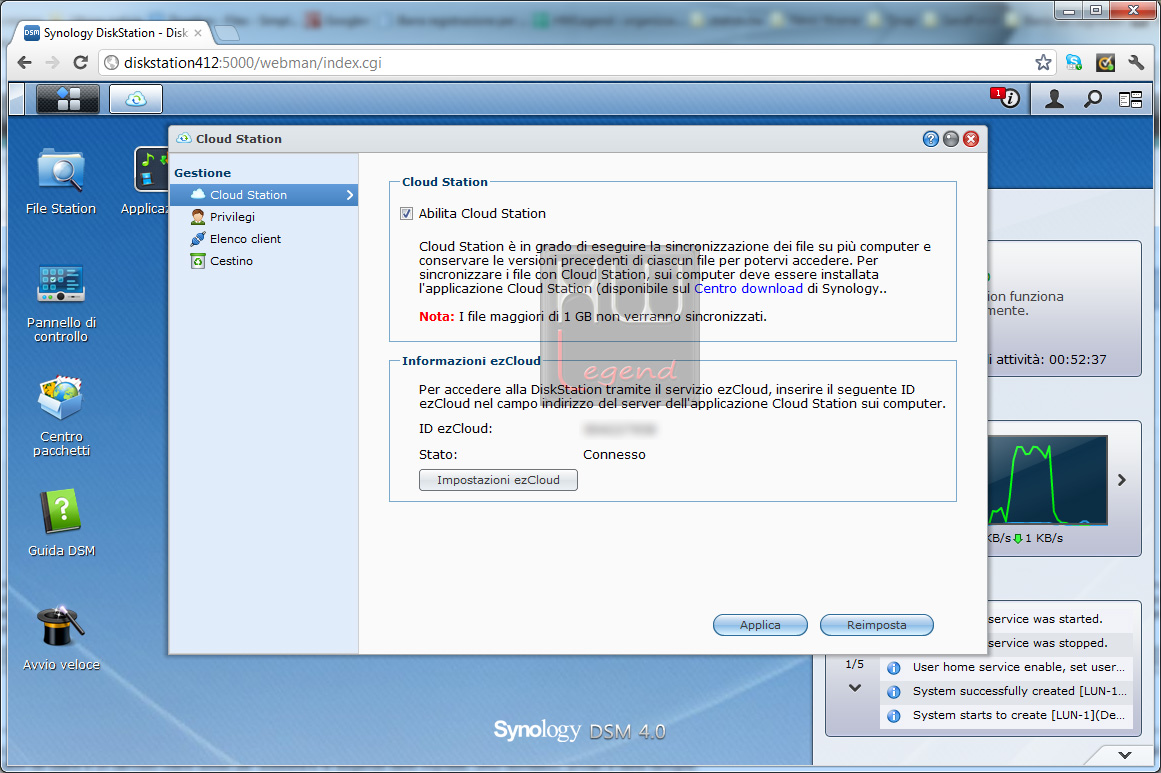Open Cestino section in sidebar
The image size is (1161, 773).
click(264, 261)
